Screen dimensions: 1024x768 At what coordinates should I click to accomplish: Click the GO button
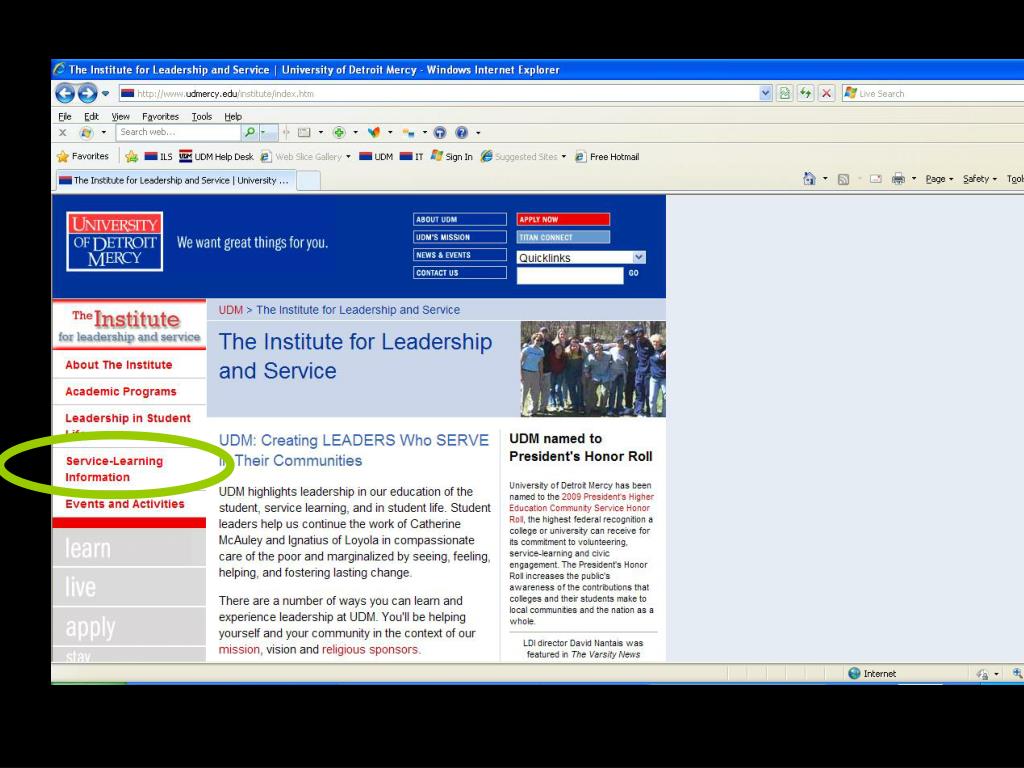633,273
